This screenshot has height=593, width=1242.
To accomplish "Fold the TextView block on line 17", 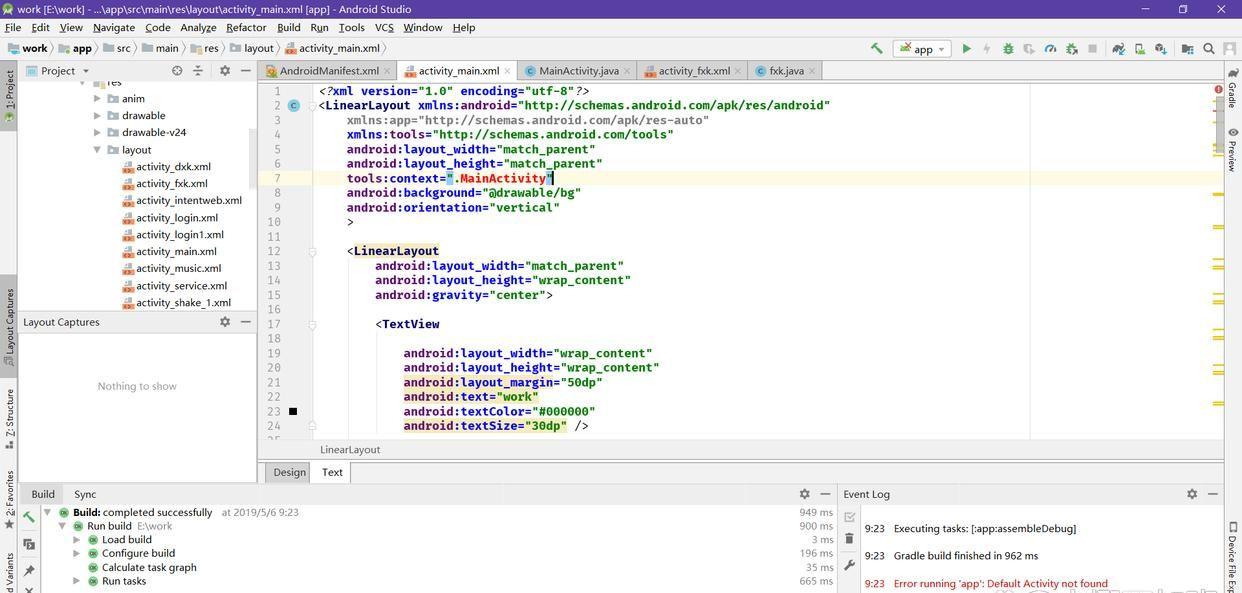I will coord(312,324).
